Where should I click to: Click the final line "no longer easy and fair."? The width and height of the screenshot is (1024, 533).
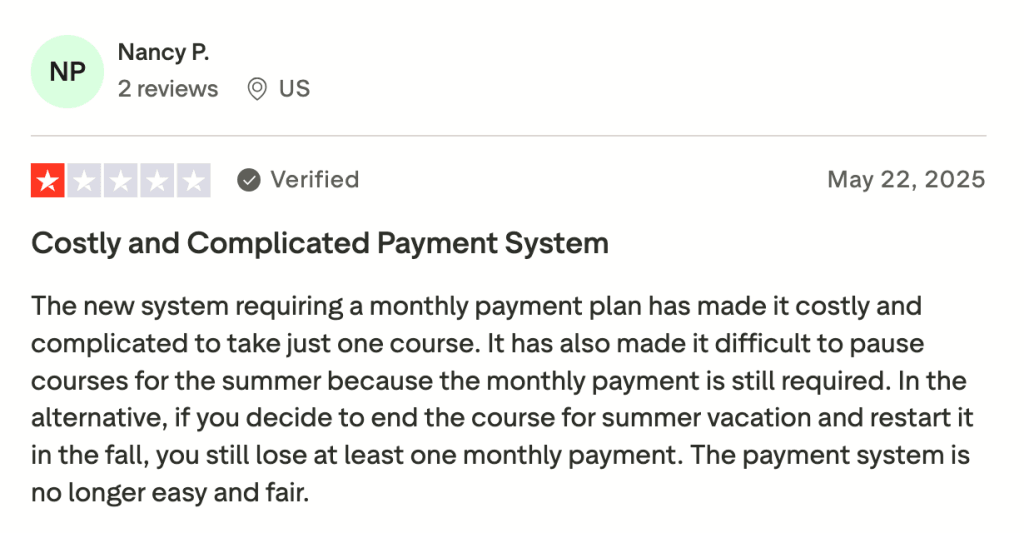[x=171, y=493]
